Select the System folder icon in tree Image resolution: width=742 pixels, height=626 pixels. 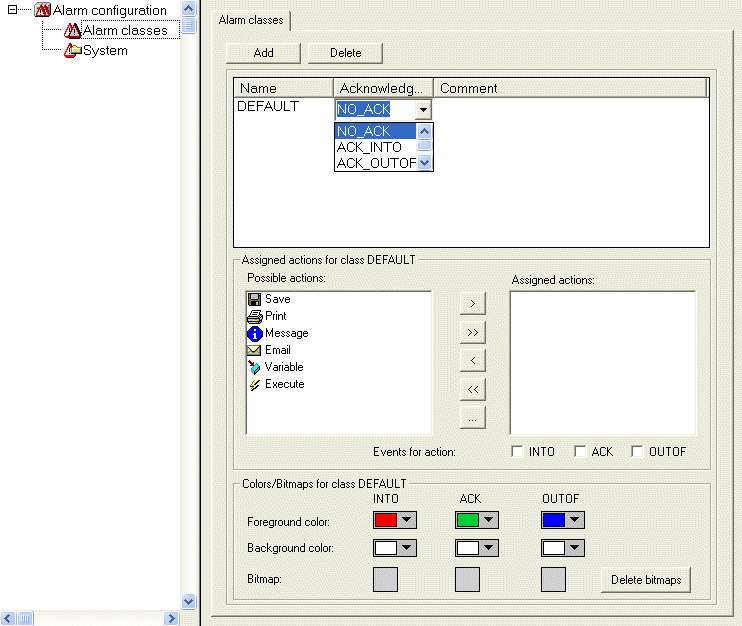(x=72, y=50)
